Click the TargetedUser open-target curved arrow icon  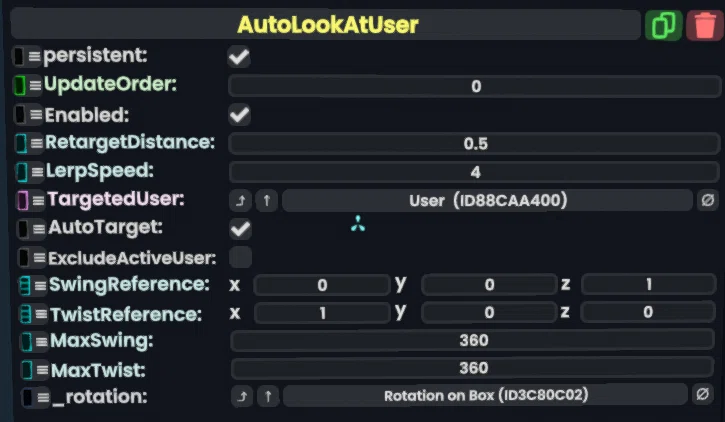pyautogui.click(x=240, y=201)
